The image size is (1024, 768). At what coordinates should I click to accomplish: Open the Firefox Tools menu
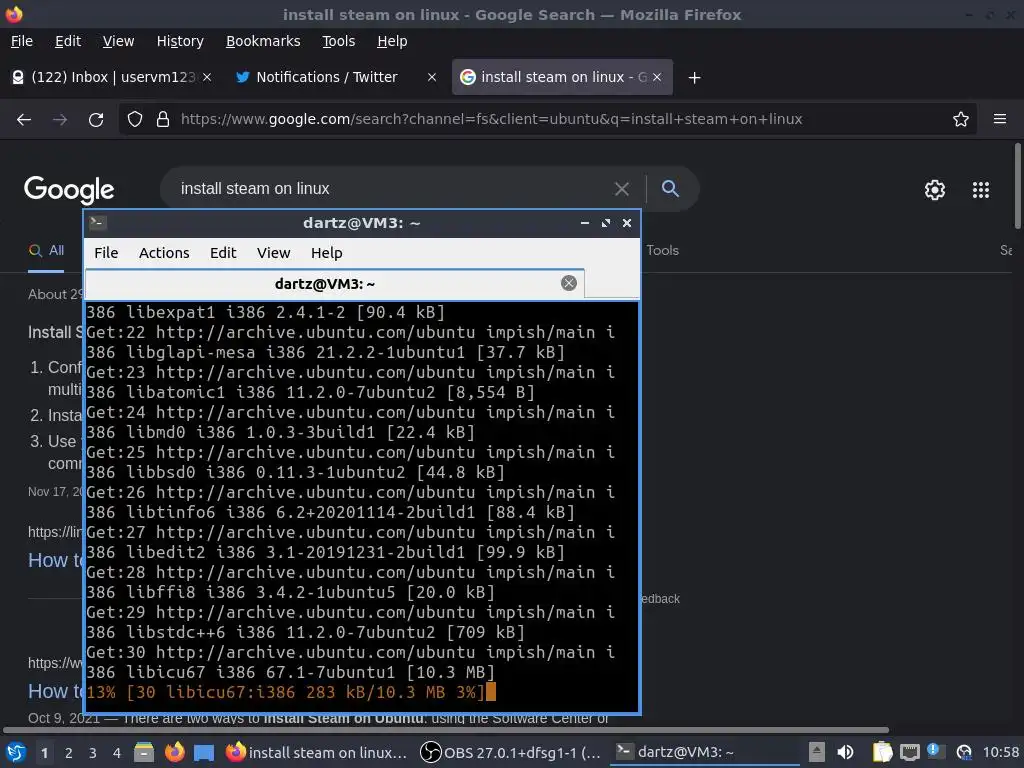point(338,41)
